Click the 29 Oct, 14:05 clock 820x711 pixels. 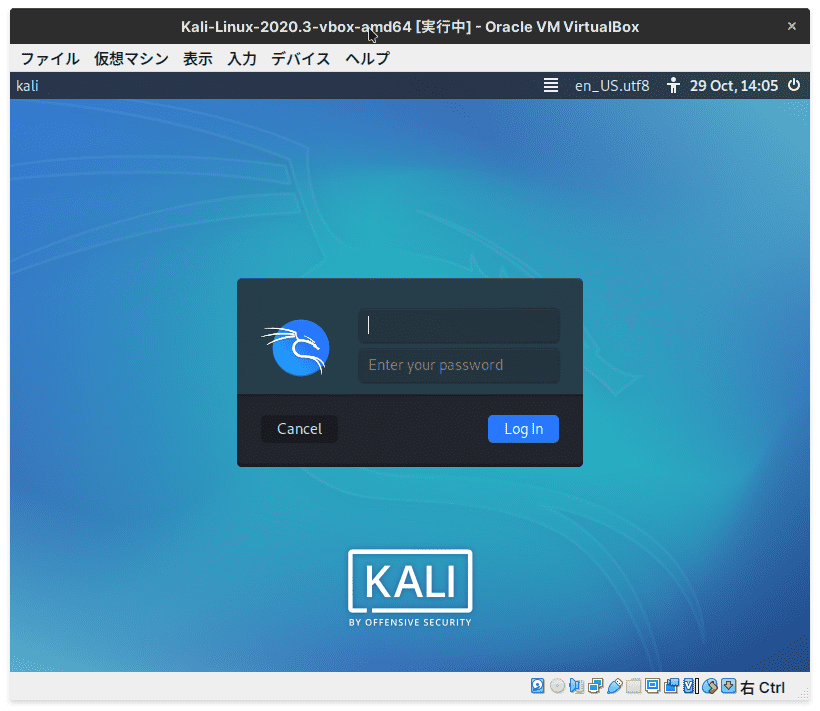(x=734, y=85)
